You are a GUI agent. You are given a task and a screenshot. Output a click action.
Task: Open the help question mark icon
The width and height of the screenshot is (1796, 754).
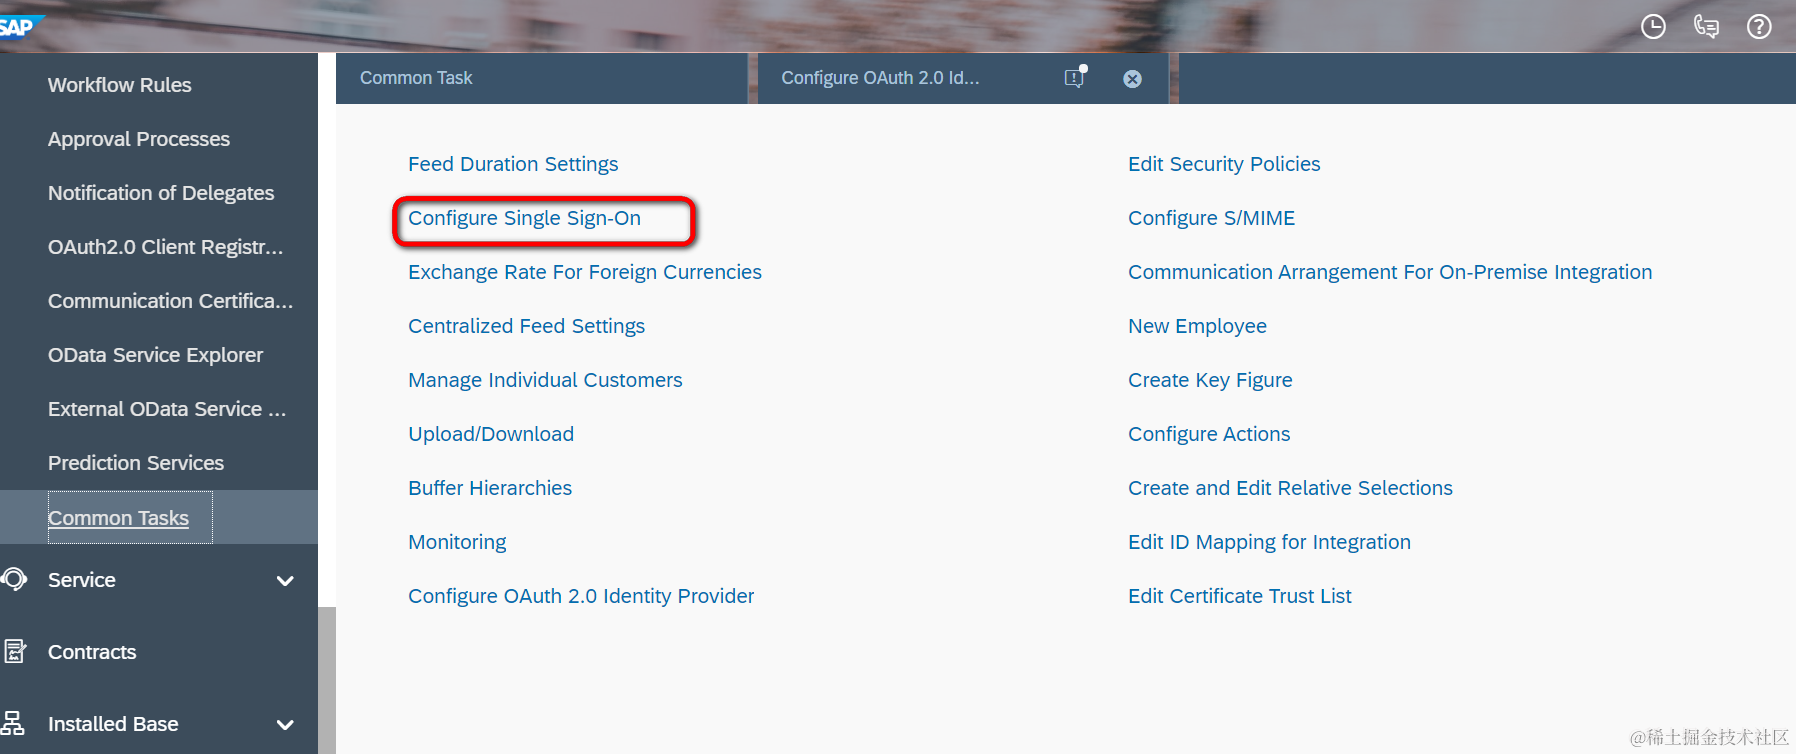pos(1759,27)
